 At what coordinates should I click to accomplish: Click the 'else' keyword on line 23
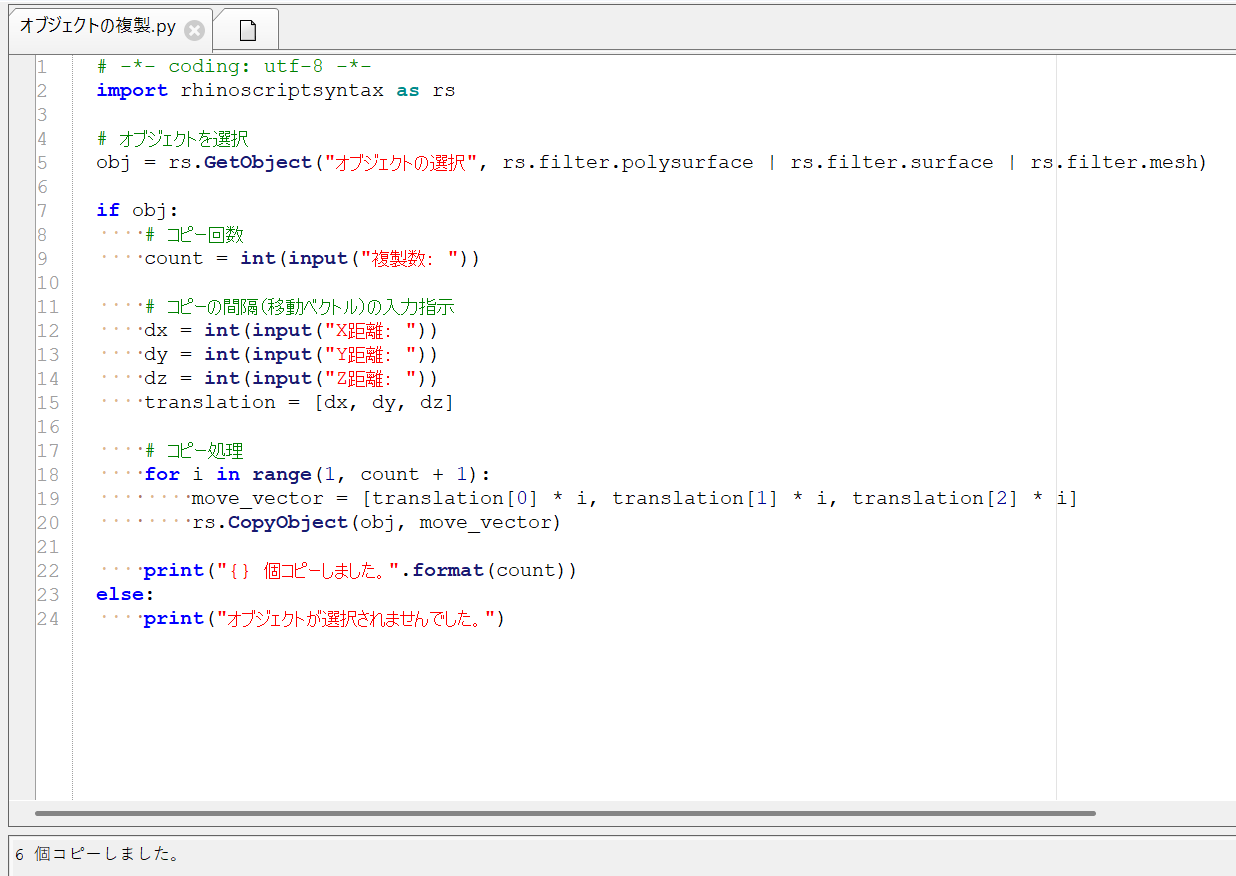[x=120, y=595]
